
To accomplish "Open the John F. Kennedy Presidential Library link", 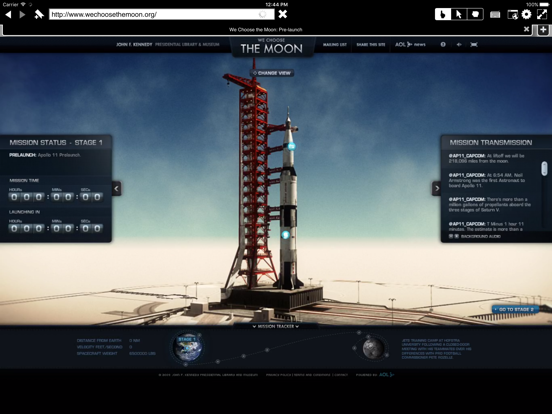I will 168,45.
